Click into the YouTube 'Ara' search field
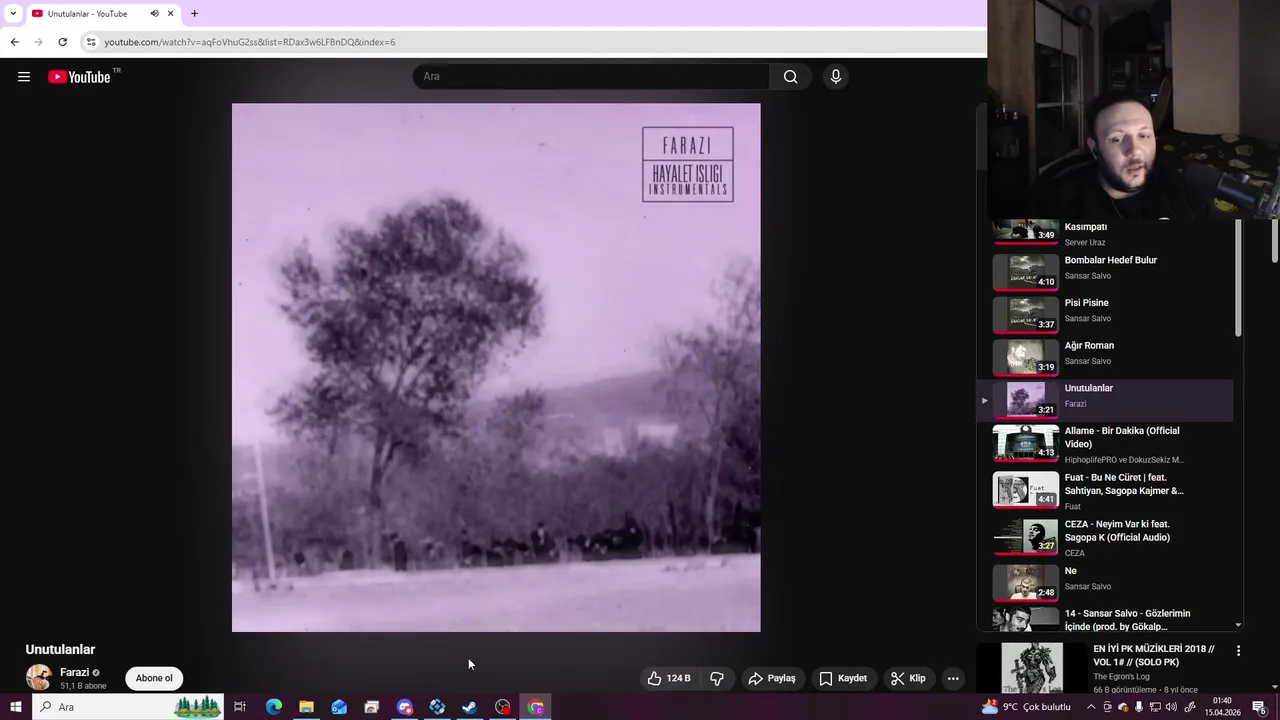 click(x=591, y=77)
